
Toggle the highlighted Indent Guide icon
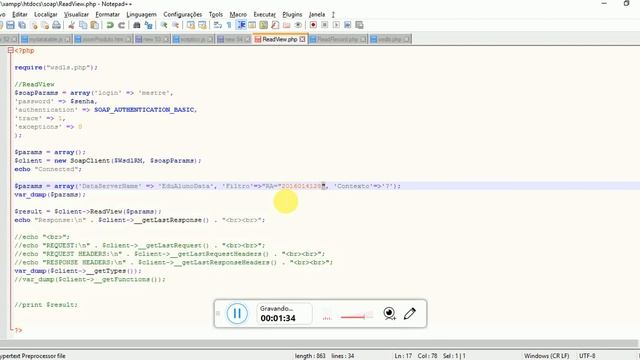[x=241, y=25]
